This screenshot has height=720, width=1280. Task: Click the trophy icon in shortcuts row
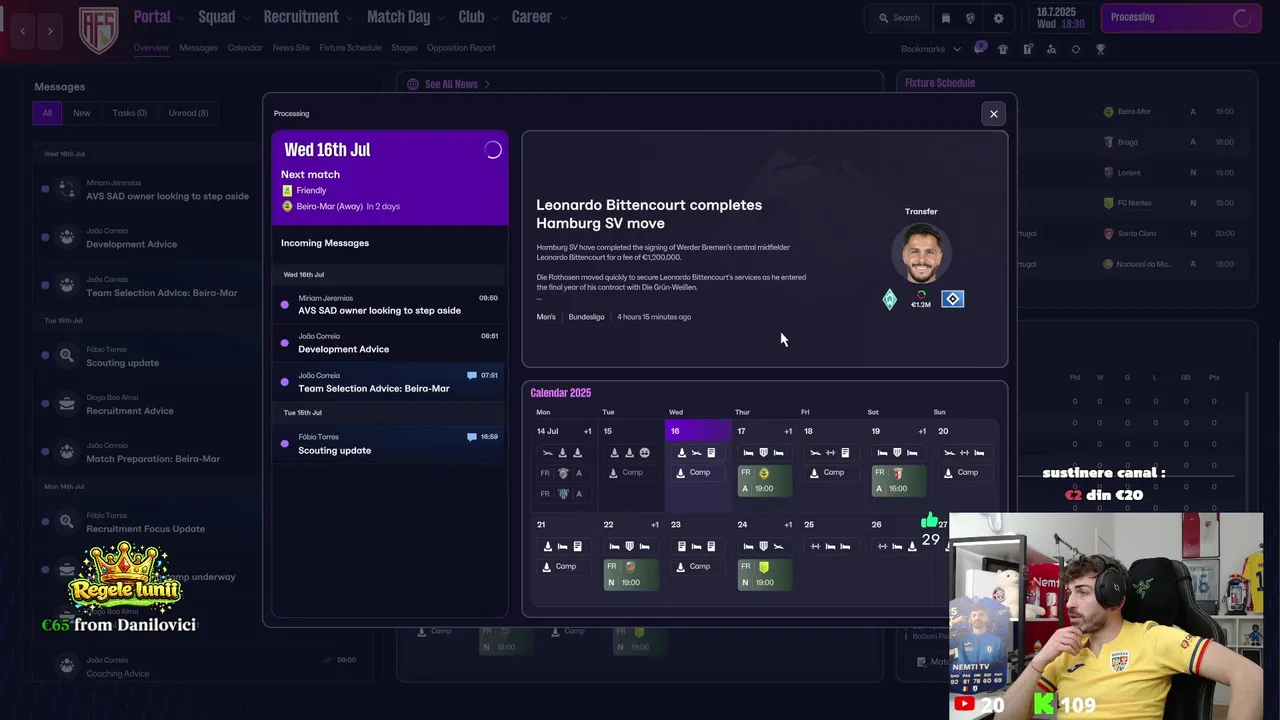point(1101,49)
